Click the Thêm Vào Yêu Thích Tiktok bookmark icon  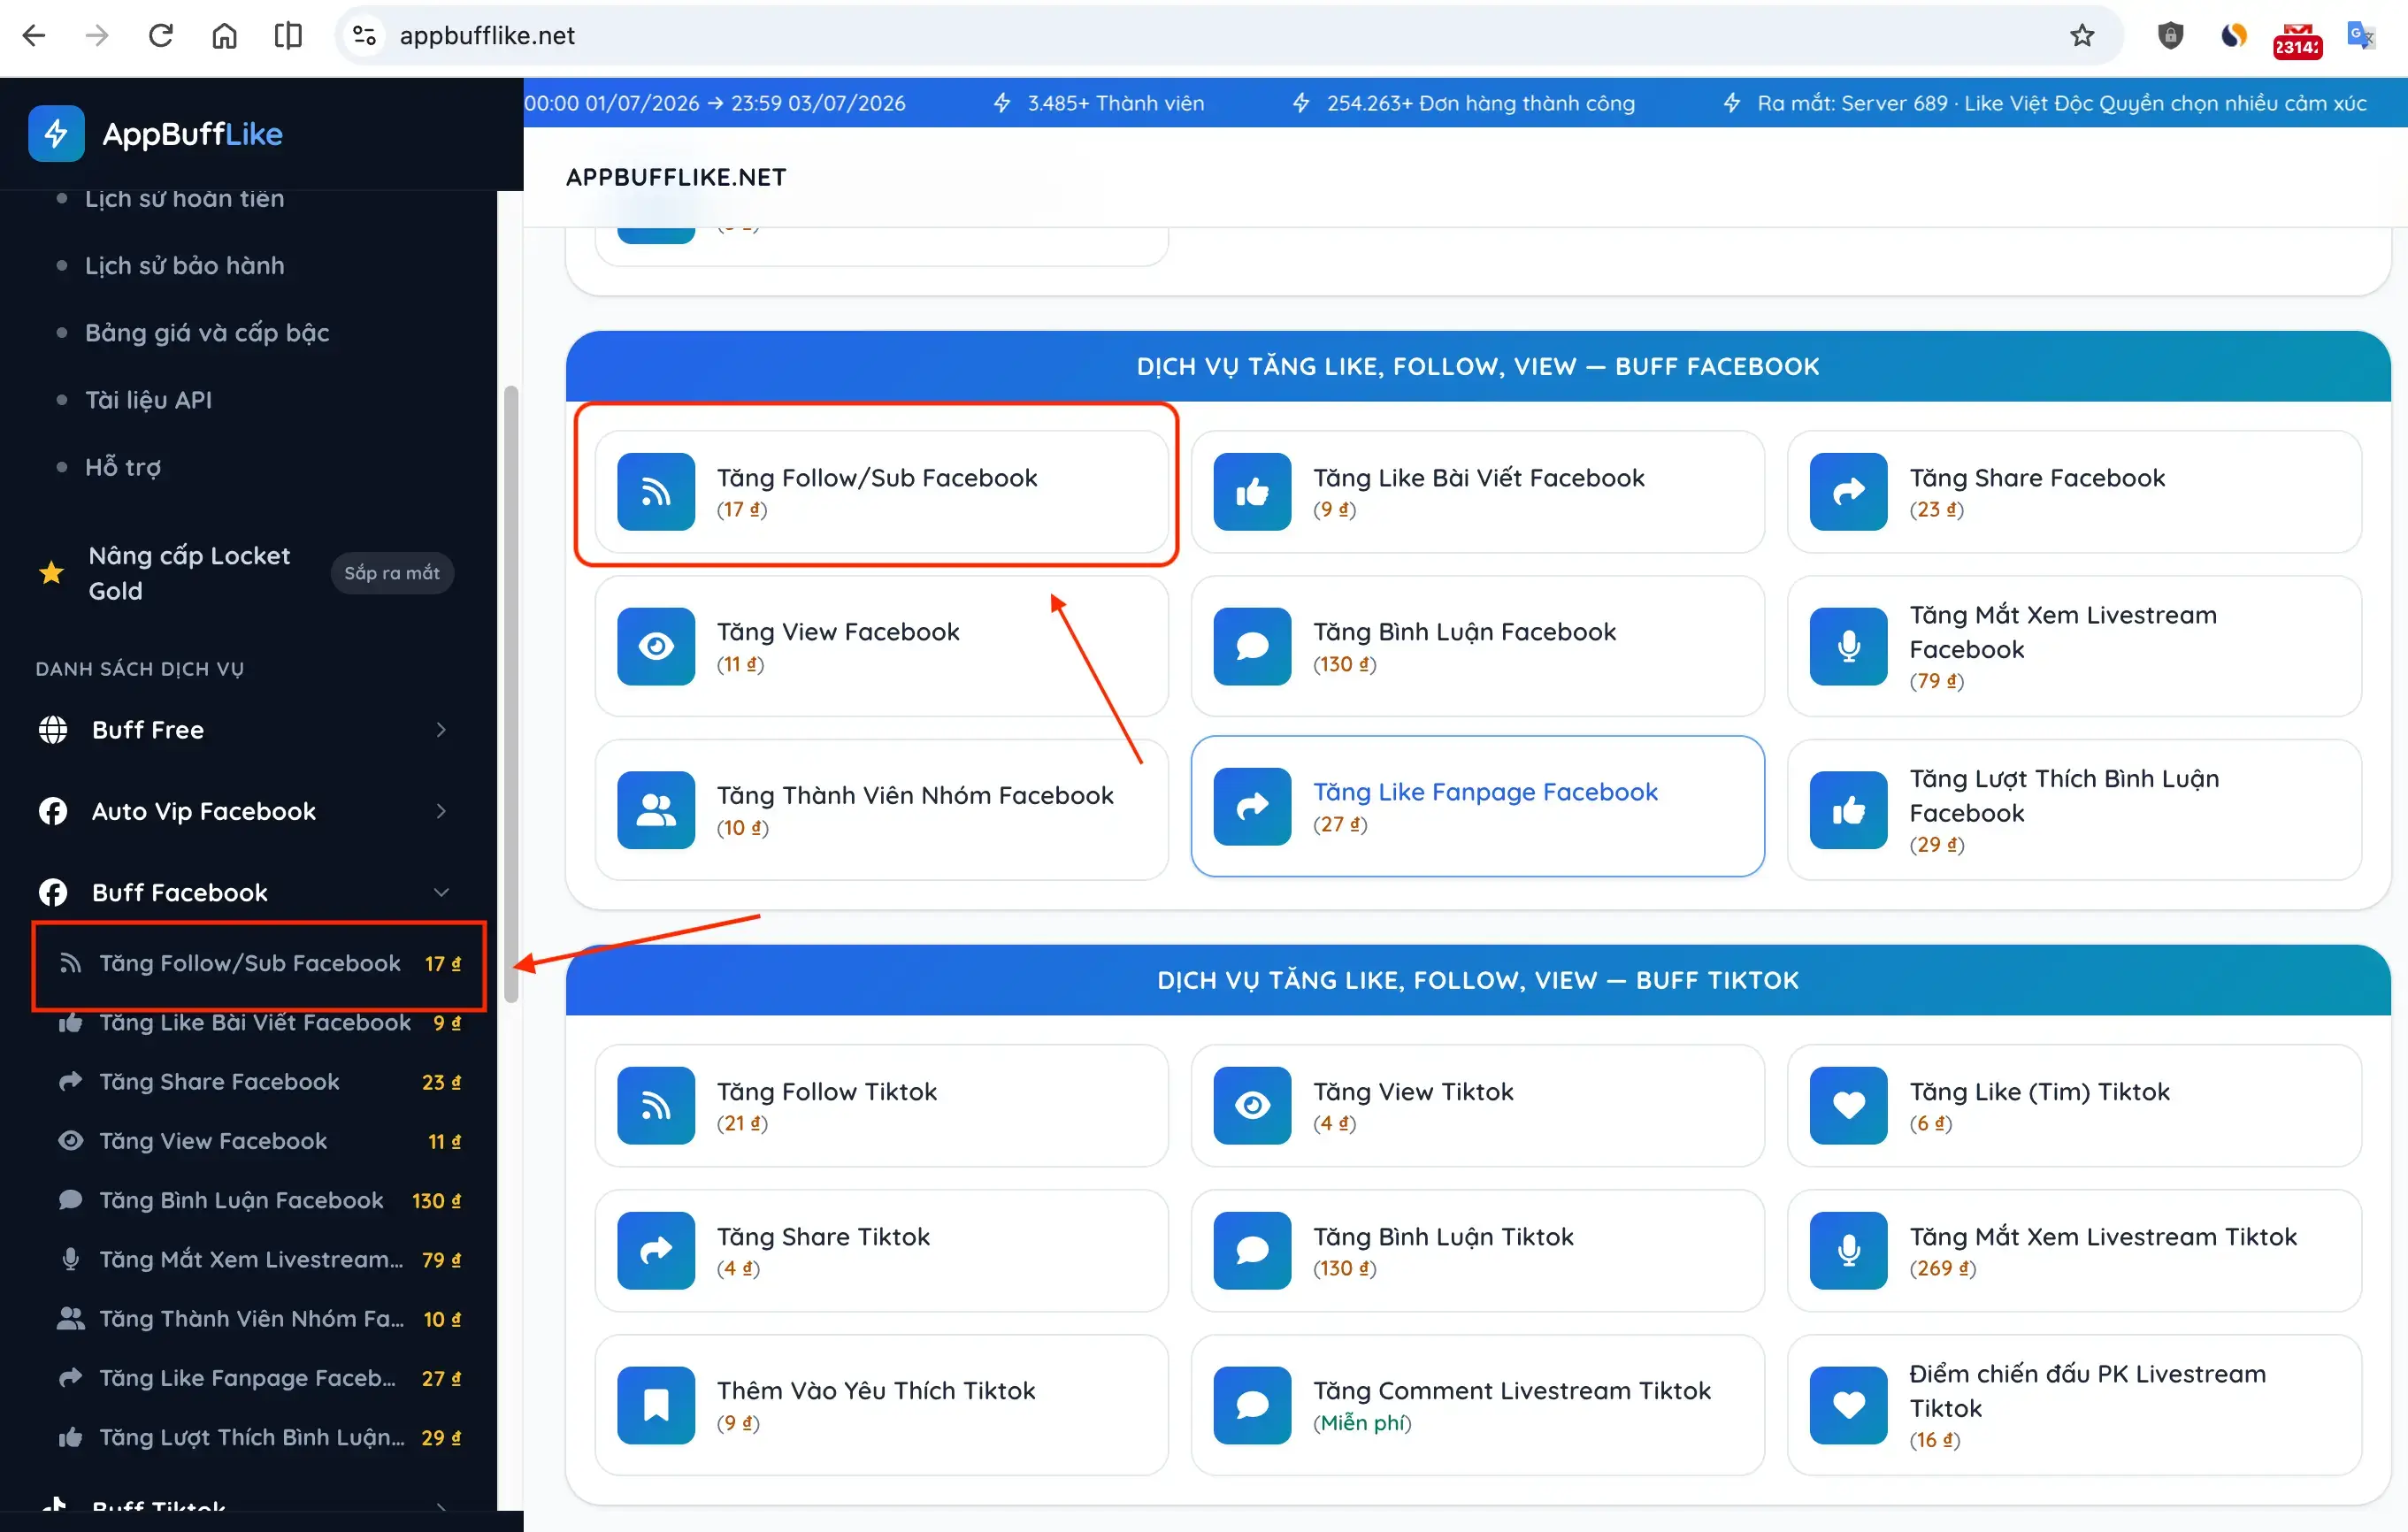click(656, 1405)
